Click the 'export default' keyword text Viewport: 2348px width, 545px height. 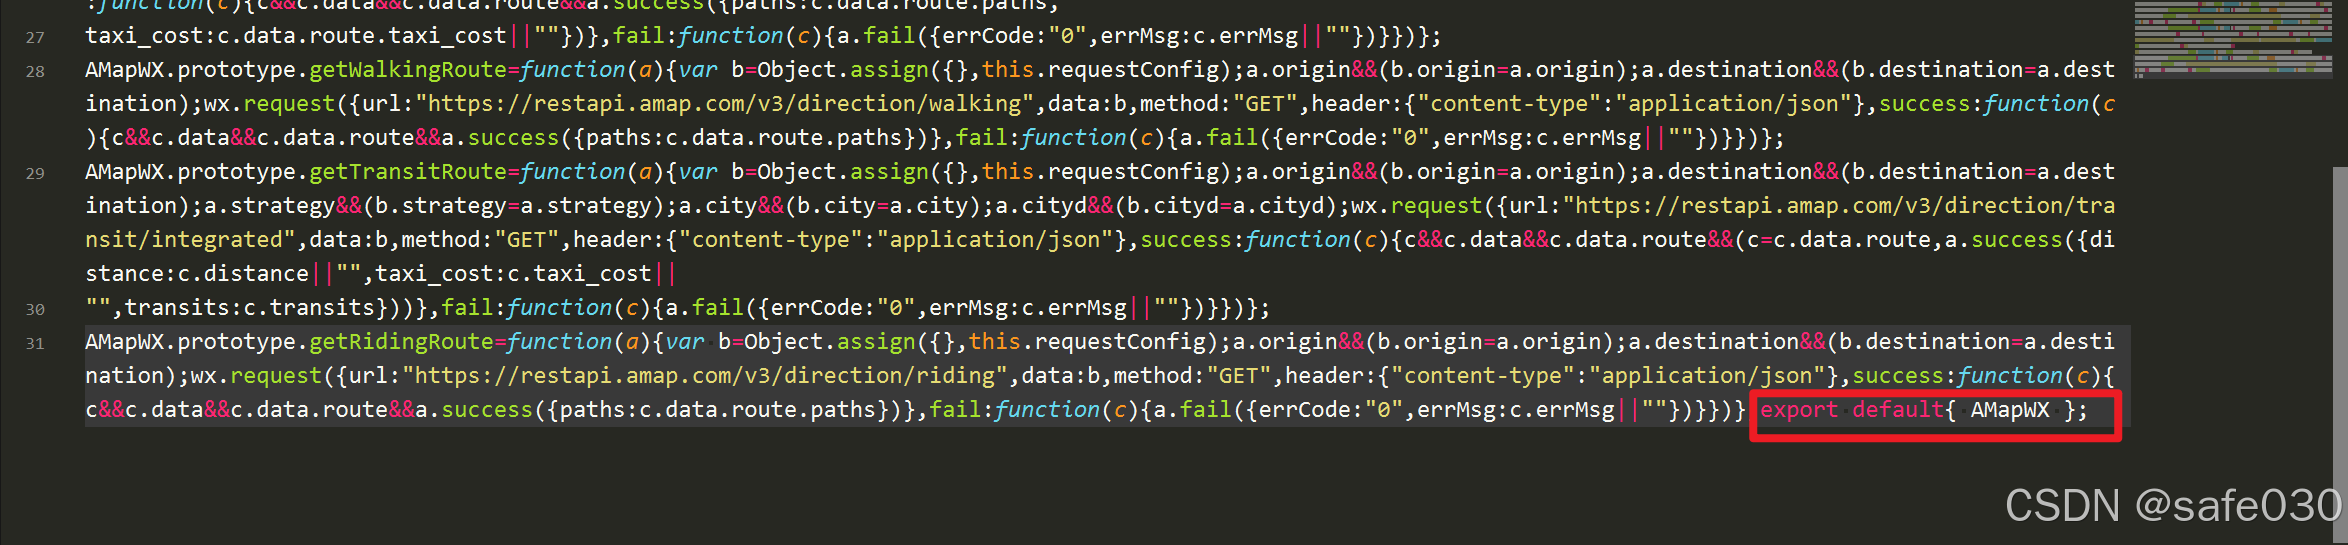tap(1851, 410)
